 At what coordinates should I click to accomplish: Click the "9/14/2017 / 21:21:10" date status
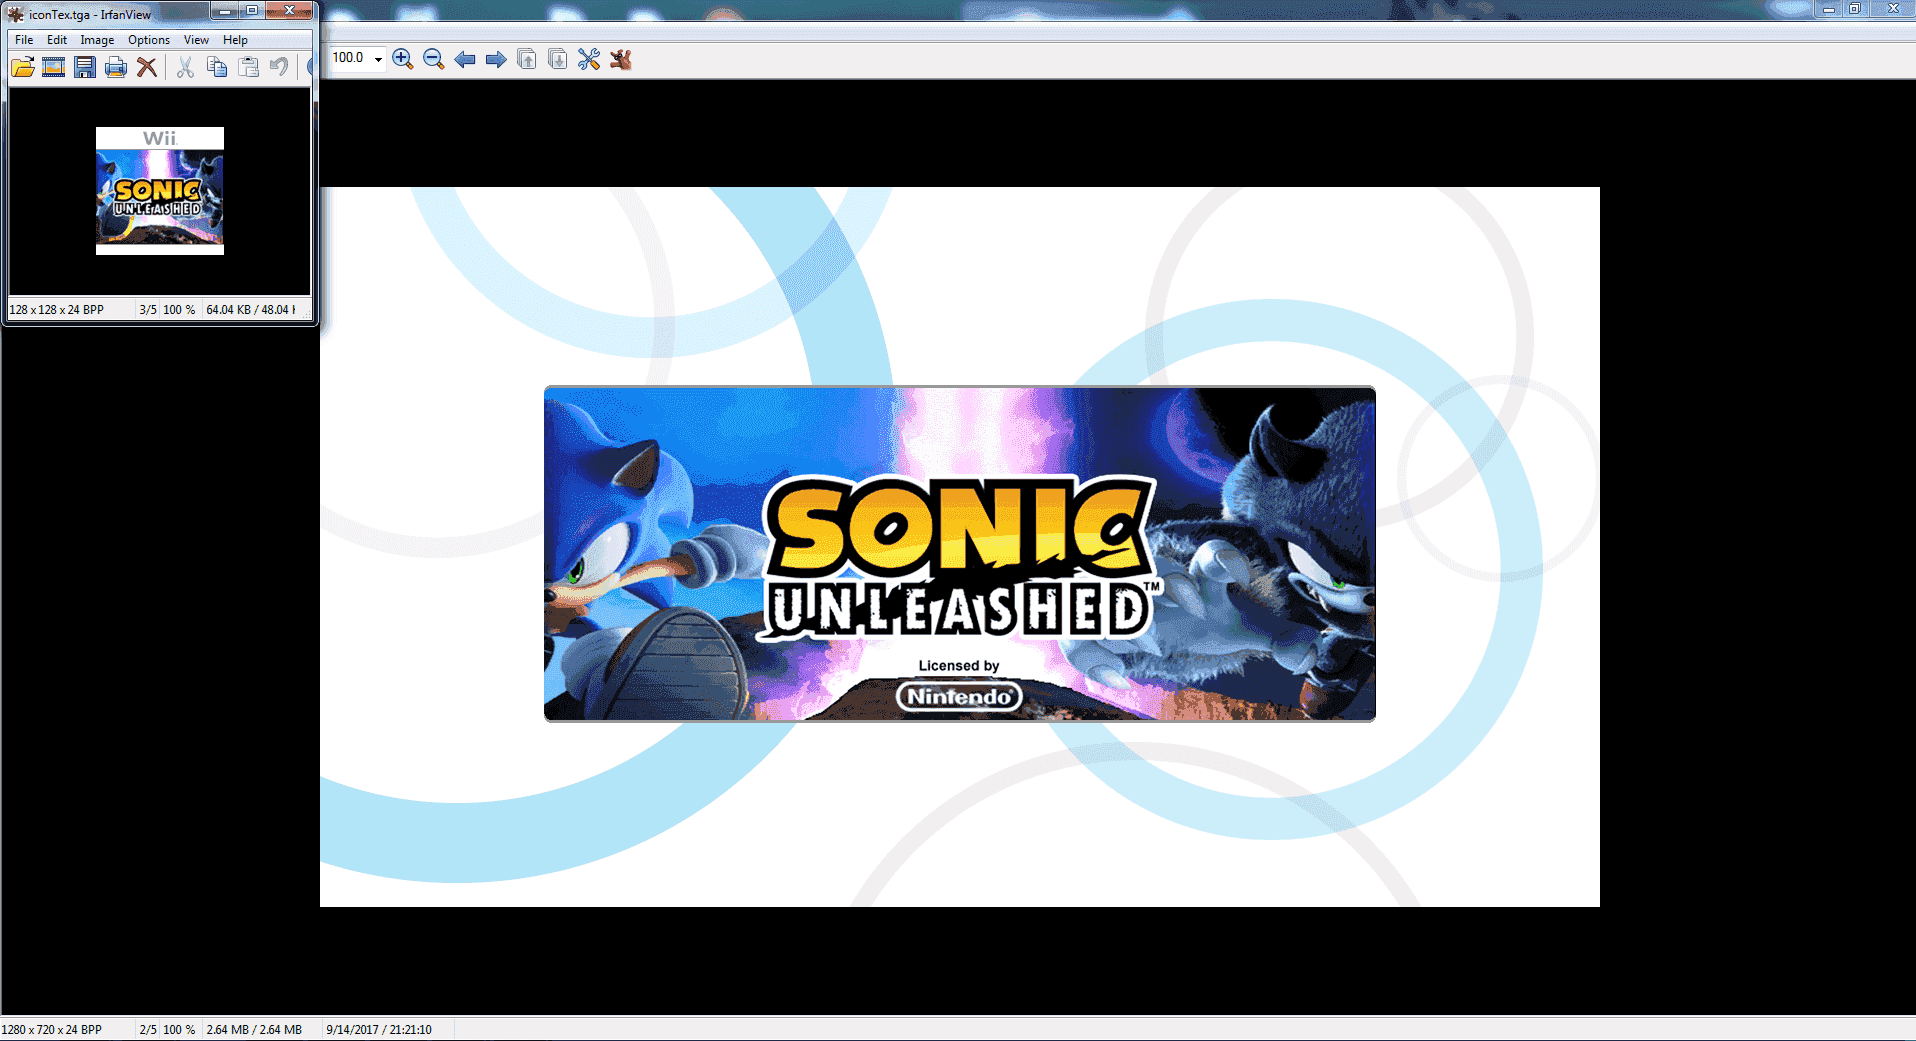tap(379, 1030)
